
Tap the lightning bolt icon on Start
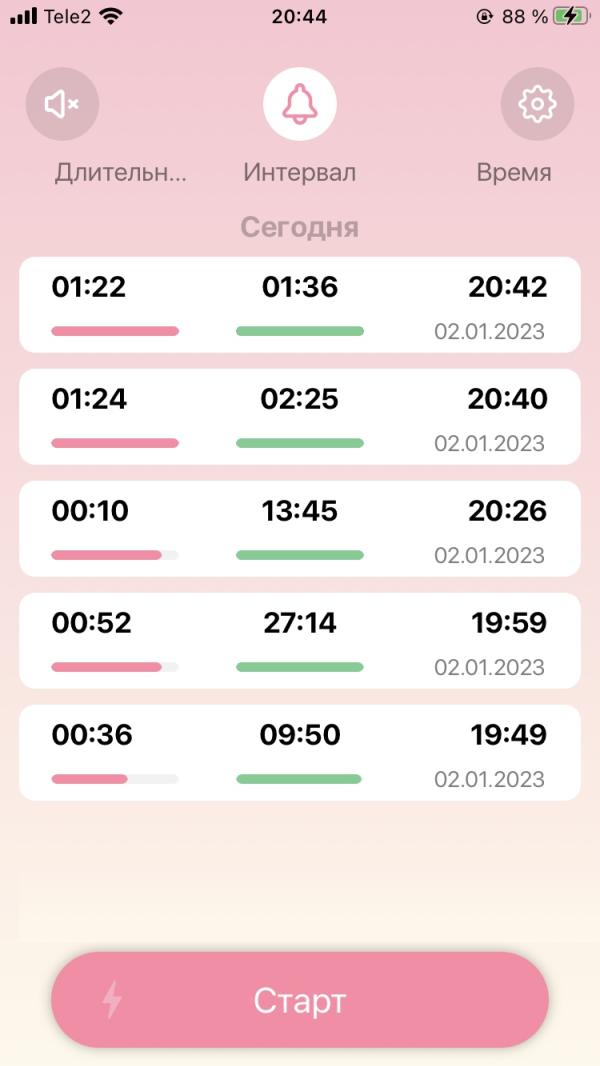[x=112, y=999]
